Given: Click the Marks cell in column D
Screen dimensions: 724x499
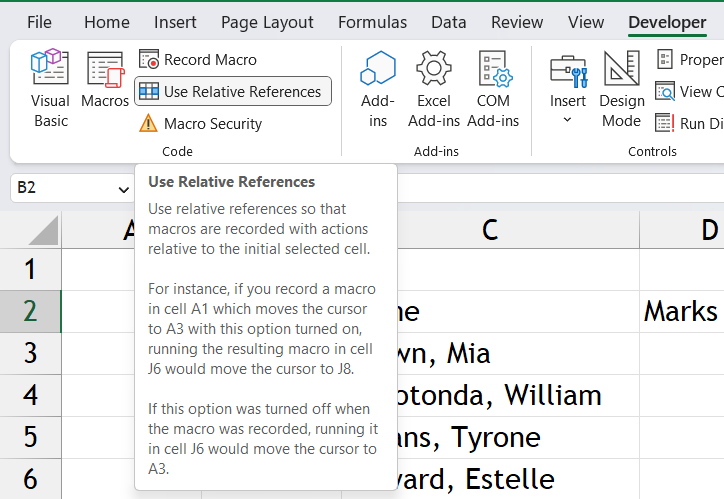Looking at the screenshot, I should [682, 312].
